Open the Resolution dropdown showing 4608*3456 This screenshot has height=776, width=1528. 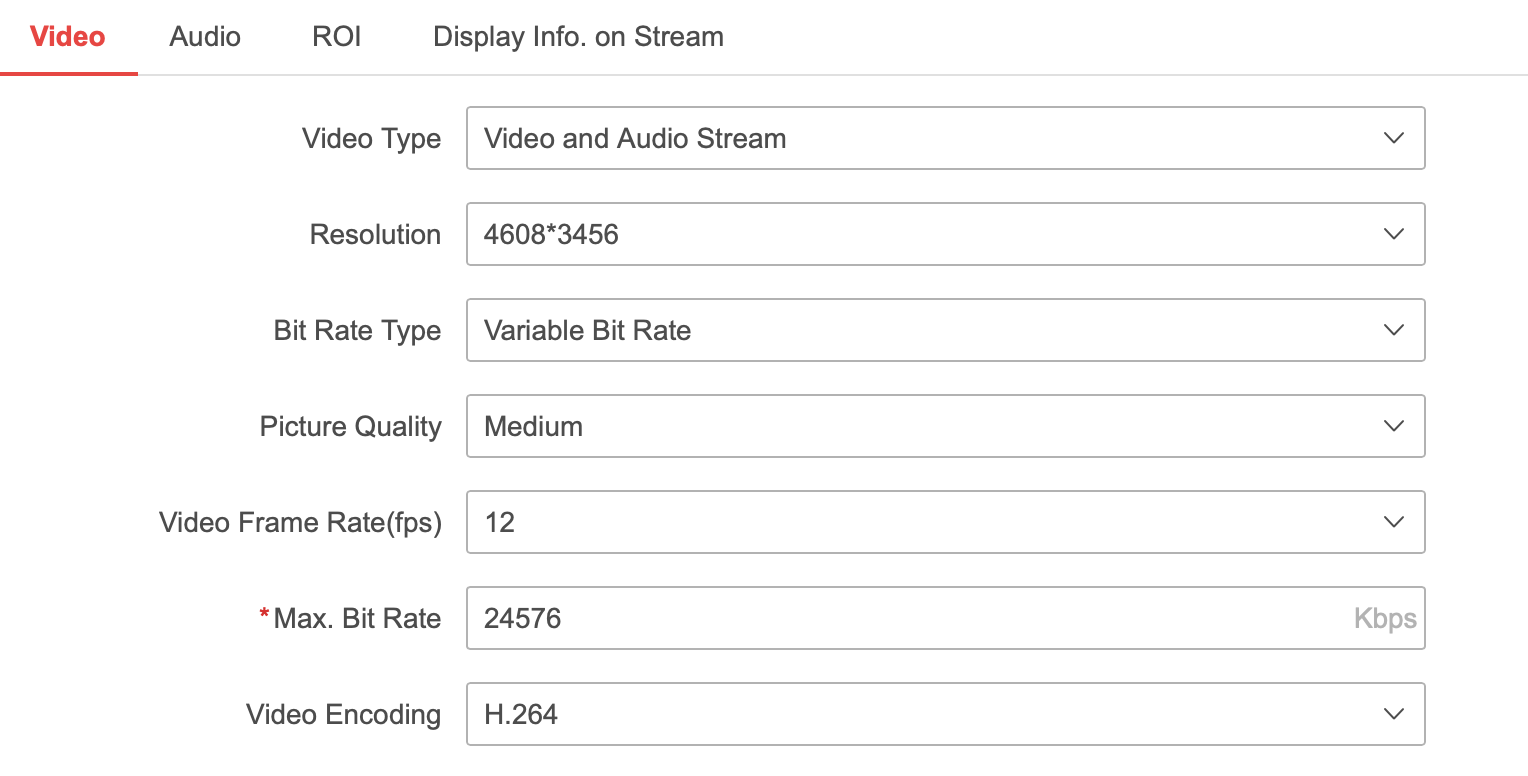point(900,234)
